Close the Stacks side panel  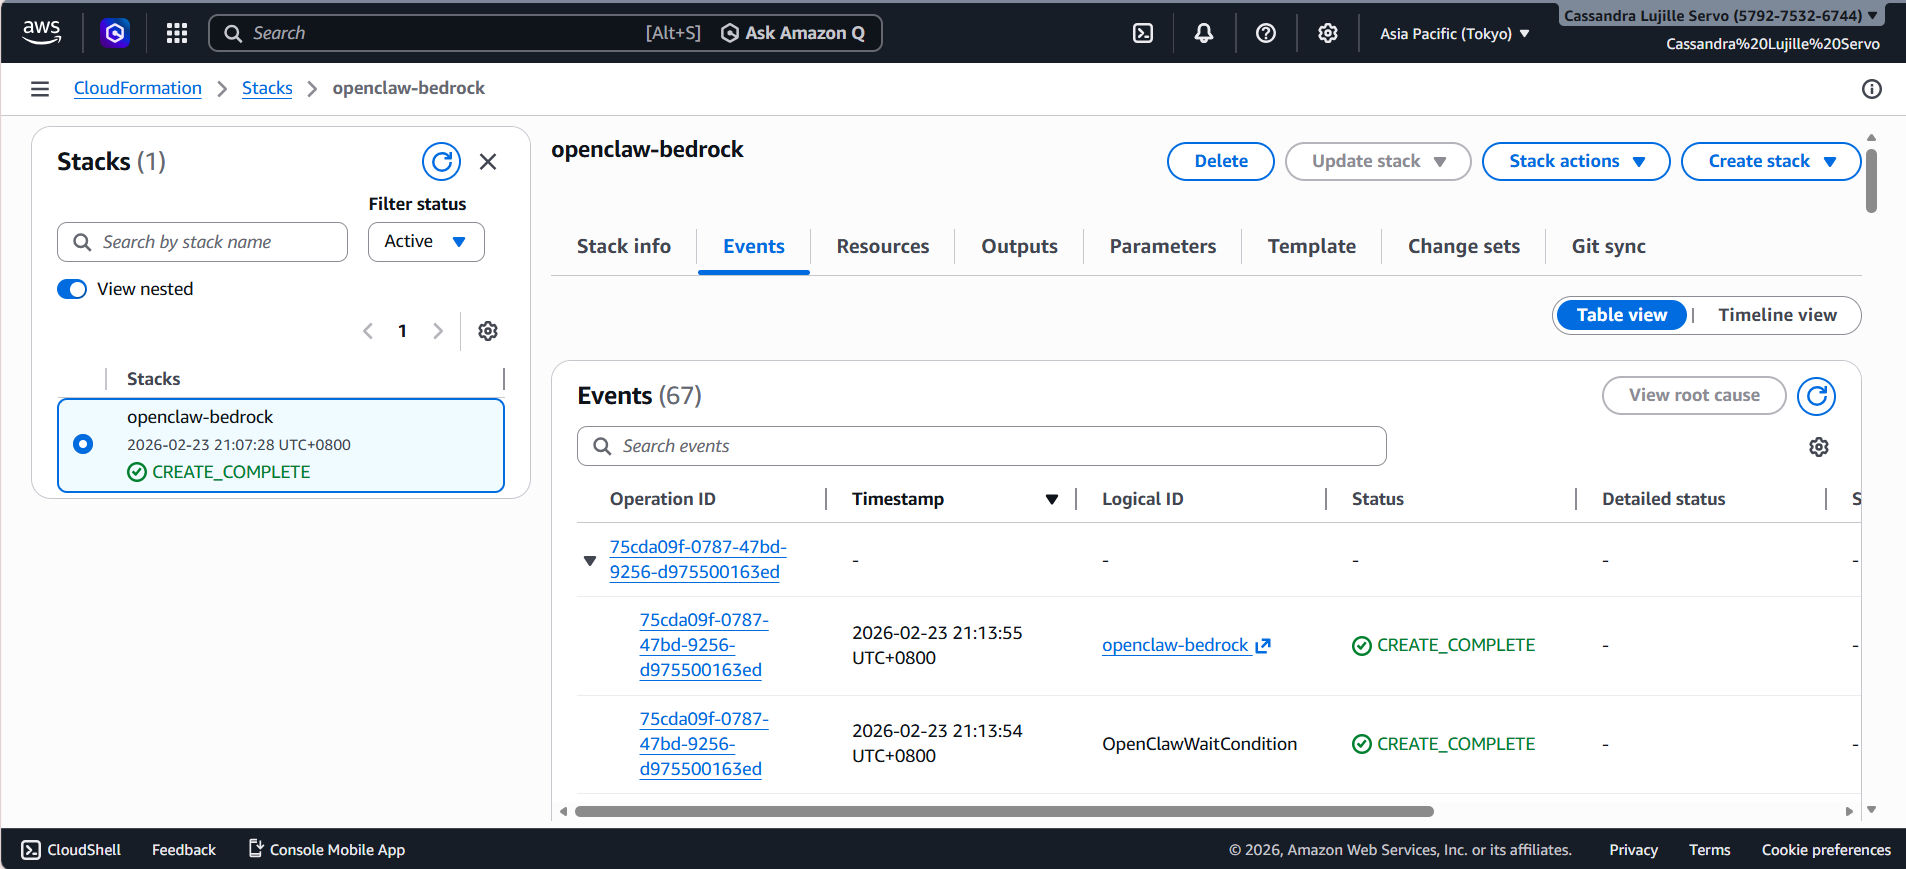(x=488, y=161)
